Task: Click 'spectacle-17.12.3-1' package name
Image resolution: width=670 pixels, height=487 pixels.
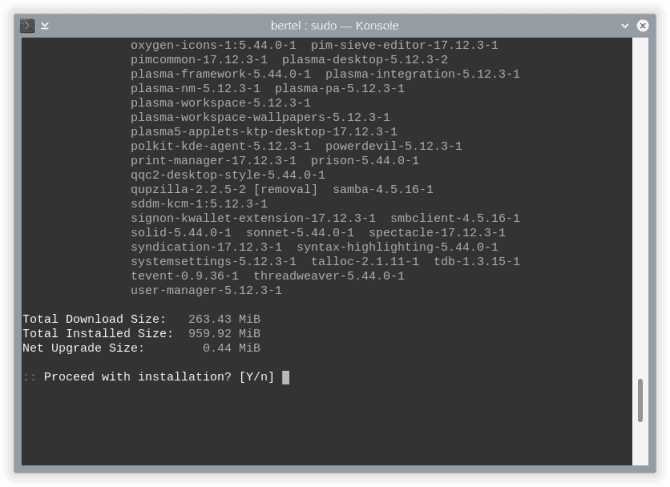Action: [437, 233]
